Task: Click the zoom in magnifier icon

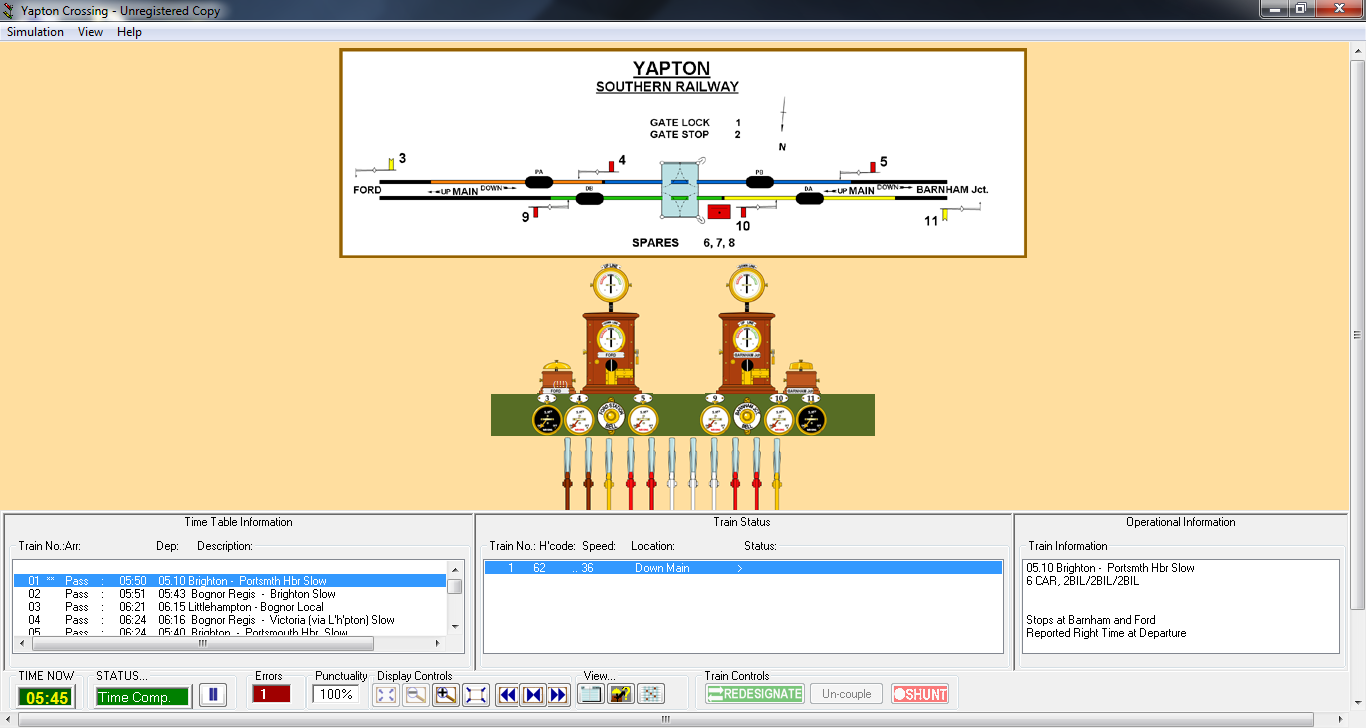Action: coord(446,695)
